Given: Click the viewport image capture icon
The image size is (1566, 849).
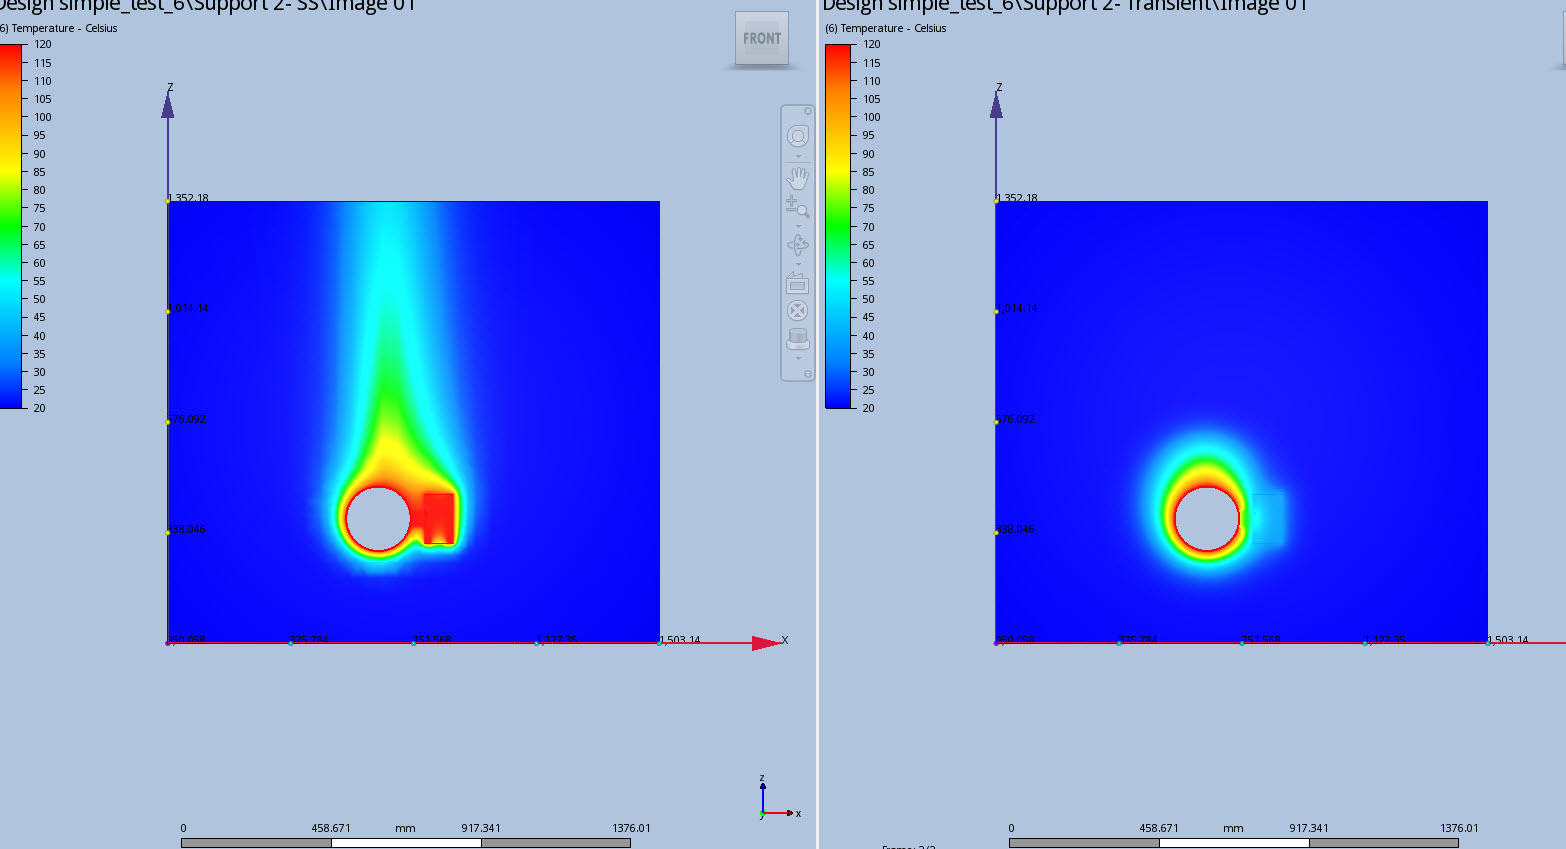Looking at the screenshot, I should click(x=797, y=284).
